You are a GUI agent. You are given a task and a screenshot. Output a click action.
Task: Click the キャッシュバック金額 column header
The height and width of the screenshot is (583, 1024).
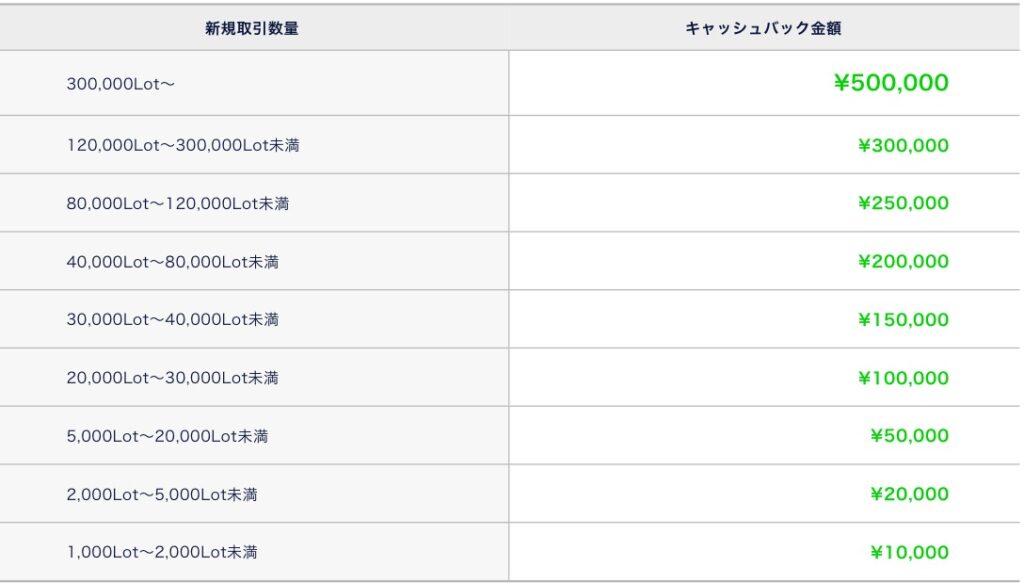click(x=763, y=28)
